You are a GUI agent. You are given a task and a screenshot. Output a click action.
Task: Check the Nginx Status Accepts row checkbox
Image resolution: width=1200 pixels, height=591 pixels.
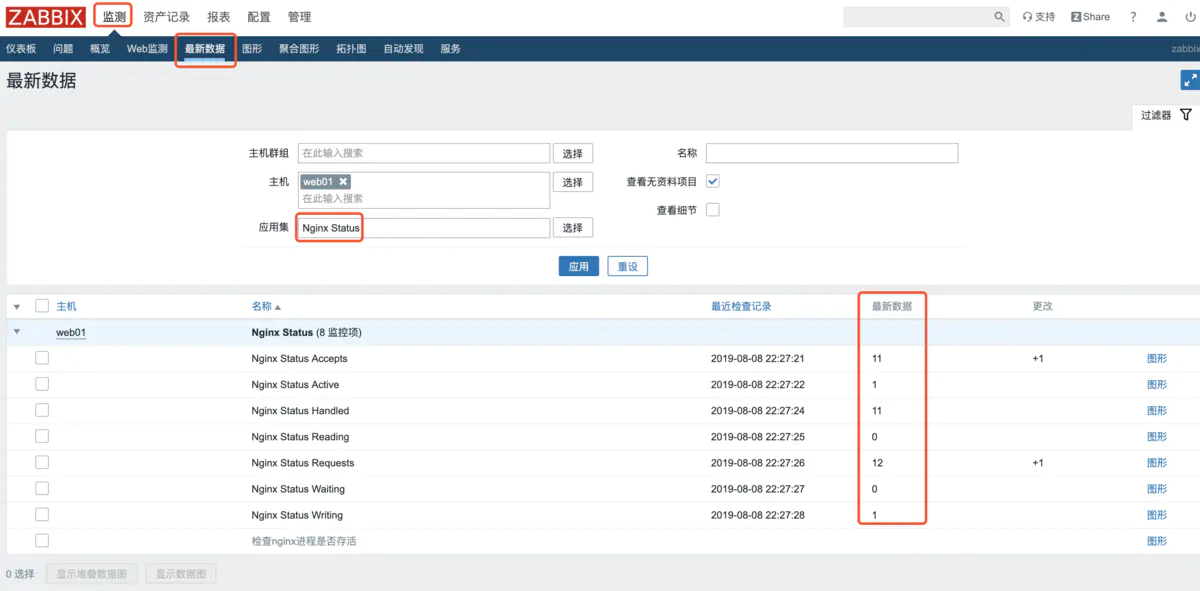tap(42, 358)
